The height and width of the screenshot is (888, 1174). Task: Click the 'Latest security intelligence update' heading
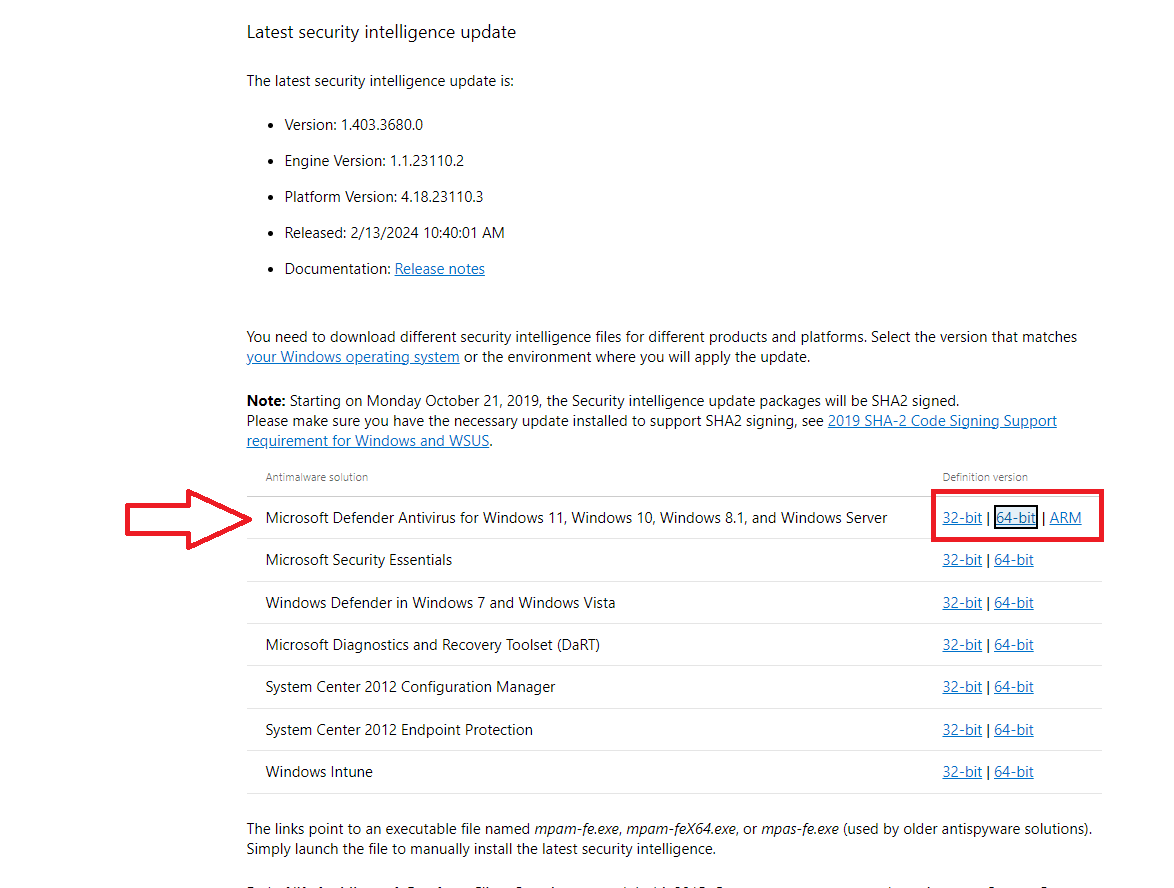pos(381,32)
